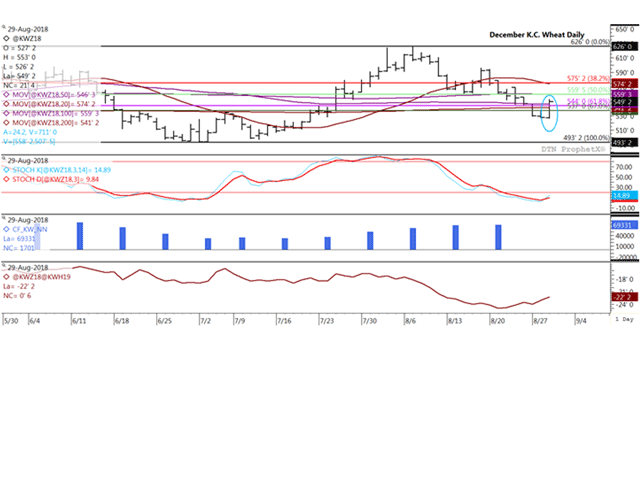Click the dark red 574' 2 price flag
Image resolution: width=640 pixels, height=480 pixels.
(x=624, y=84)
